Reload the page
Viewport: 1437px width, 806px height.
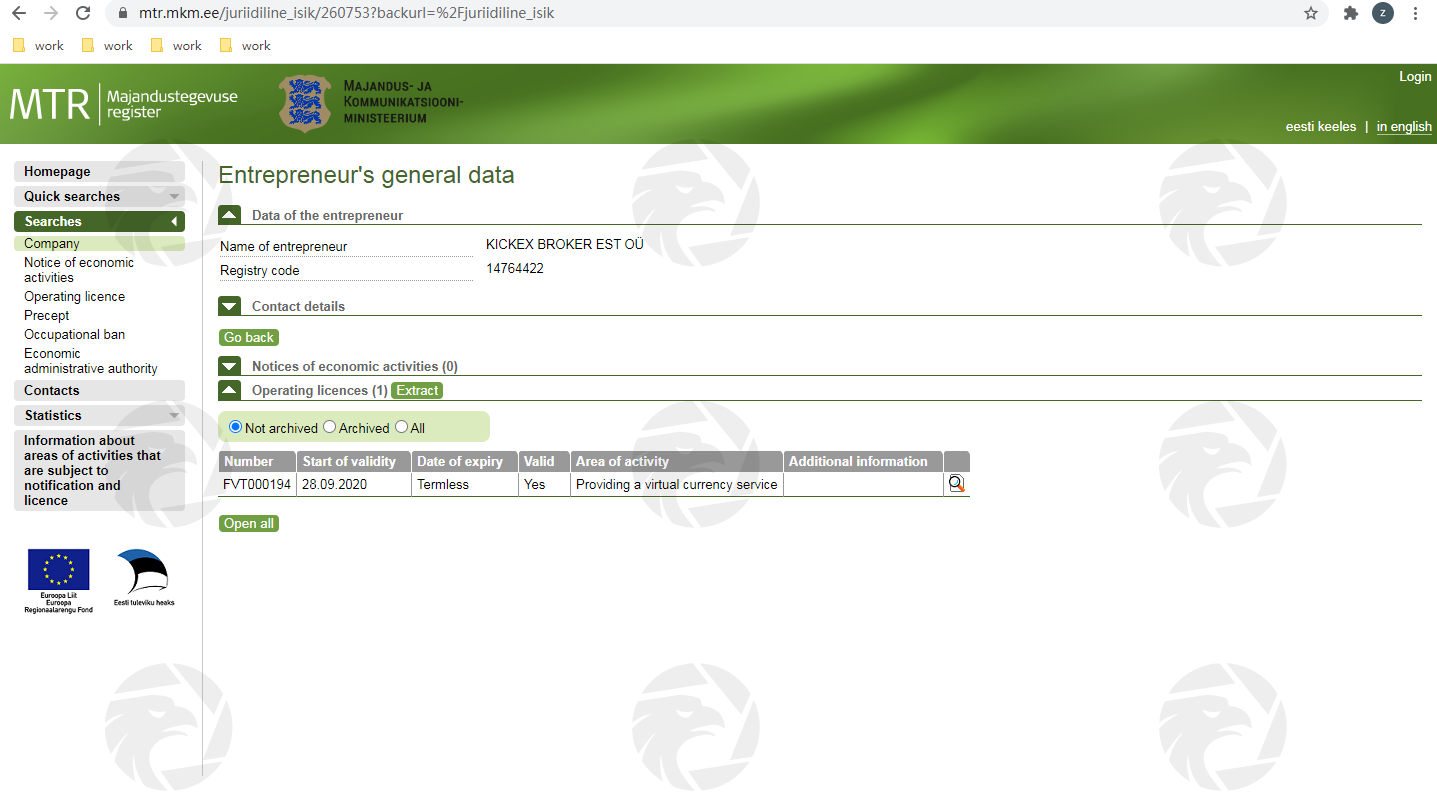[83, 13]
